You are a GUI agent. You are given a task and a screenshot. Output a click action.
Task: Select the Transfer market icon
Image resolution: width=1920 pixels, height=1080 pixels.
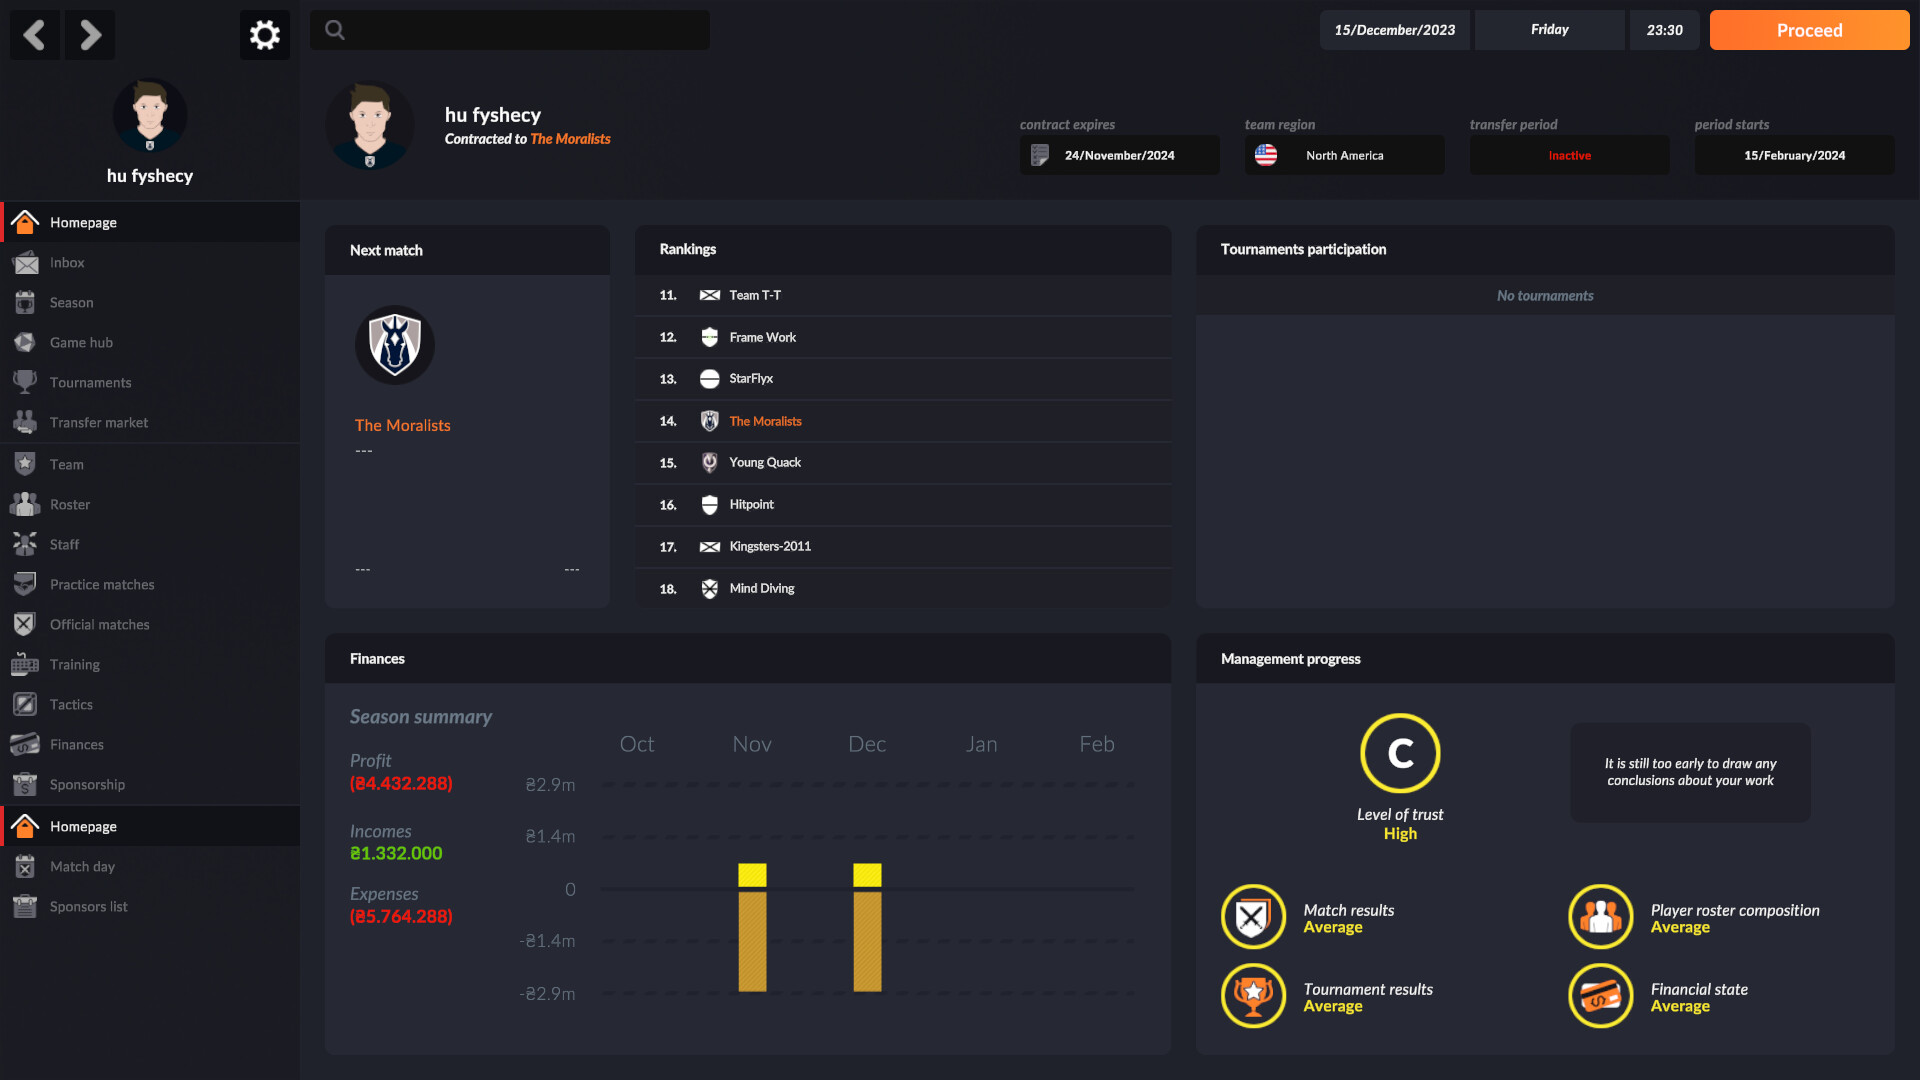[x=25, y=422]
